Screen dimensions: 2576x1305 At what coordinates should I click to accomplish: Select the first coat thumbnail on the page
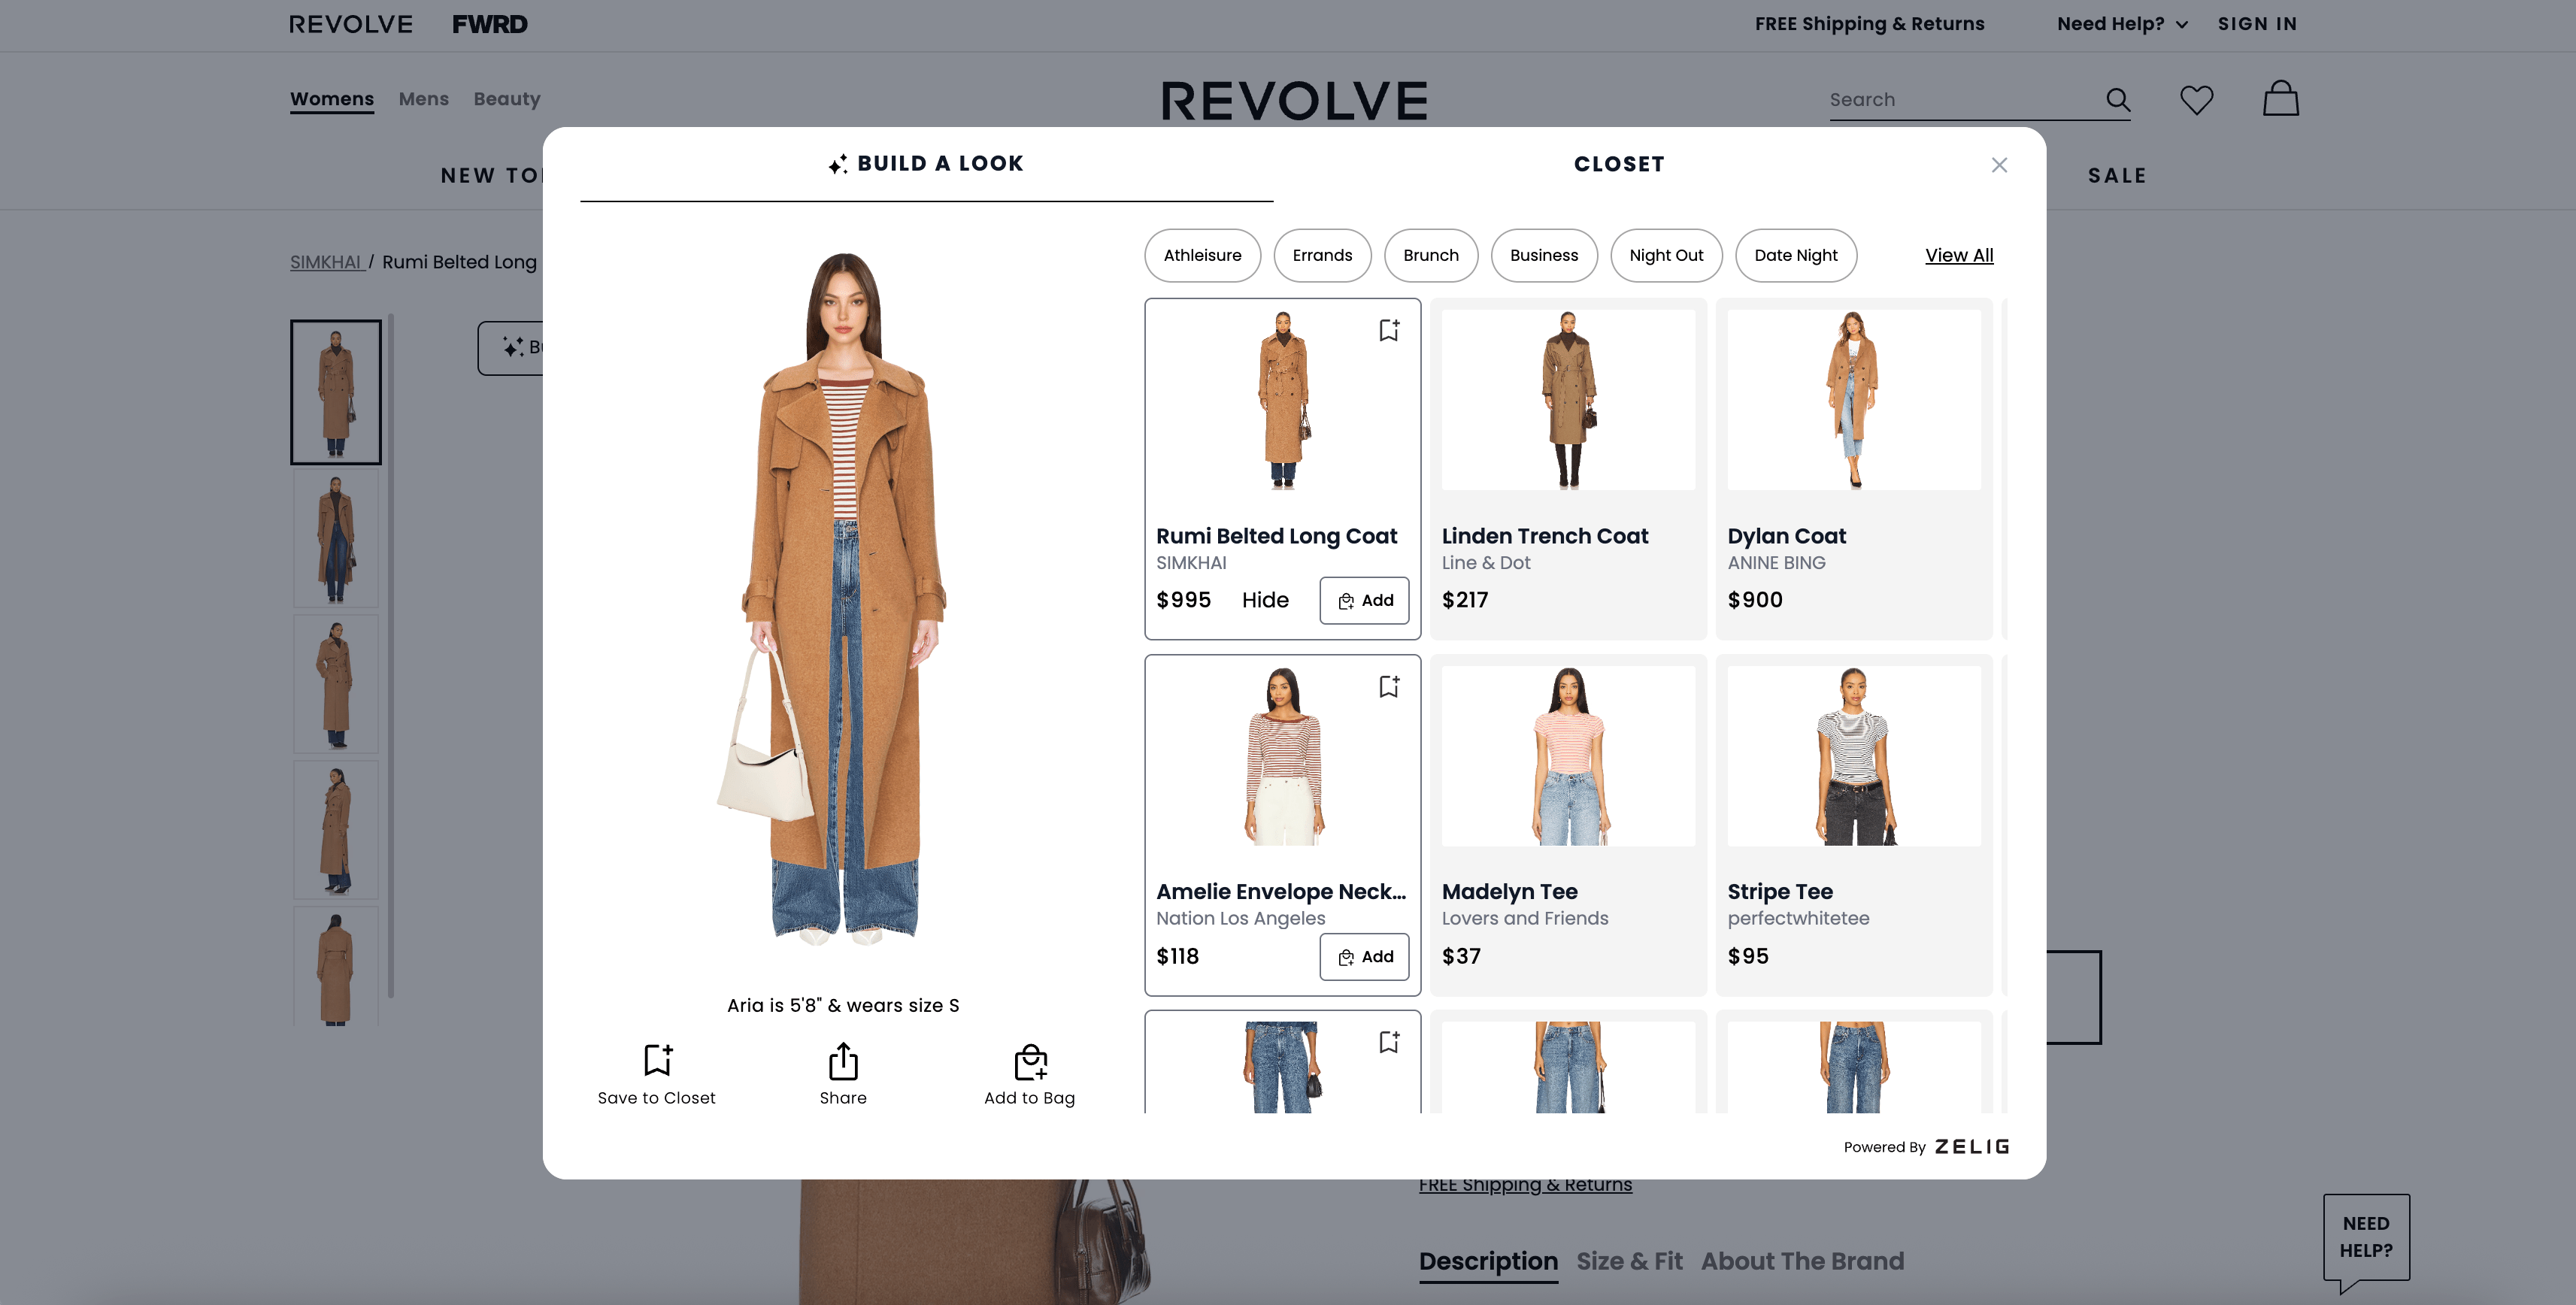tap(336, 392)
